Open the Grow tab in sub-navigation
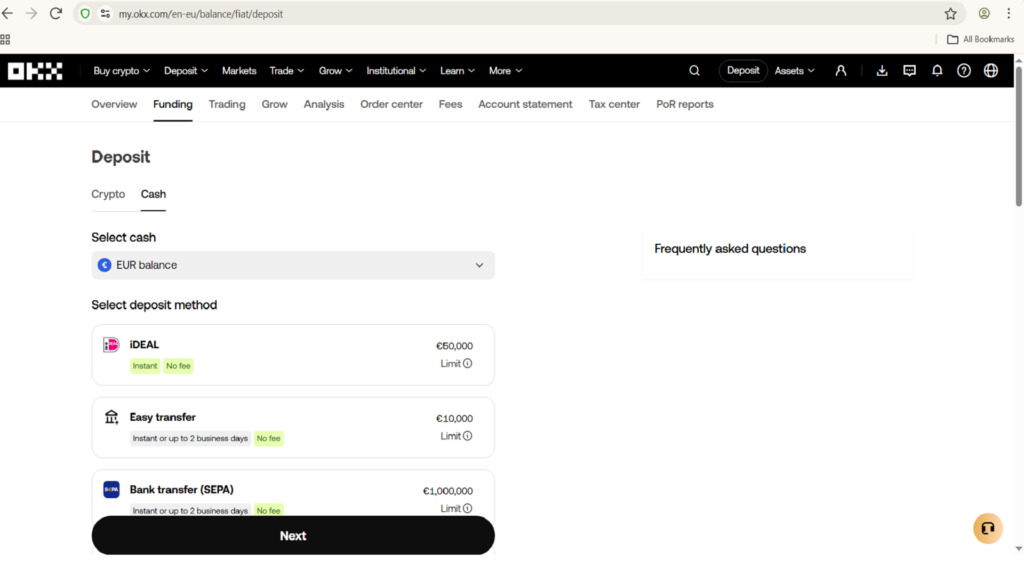This screenshot has width=1024, height=576. tap(274, 104)
